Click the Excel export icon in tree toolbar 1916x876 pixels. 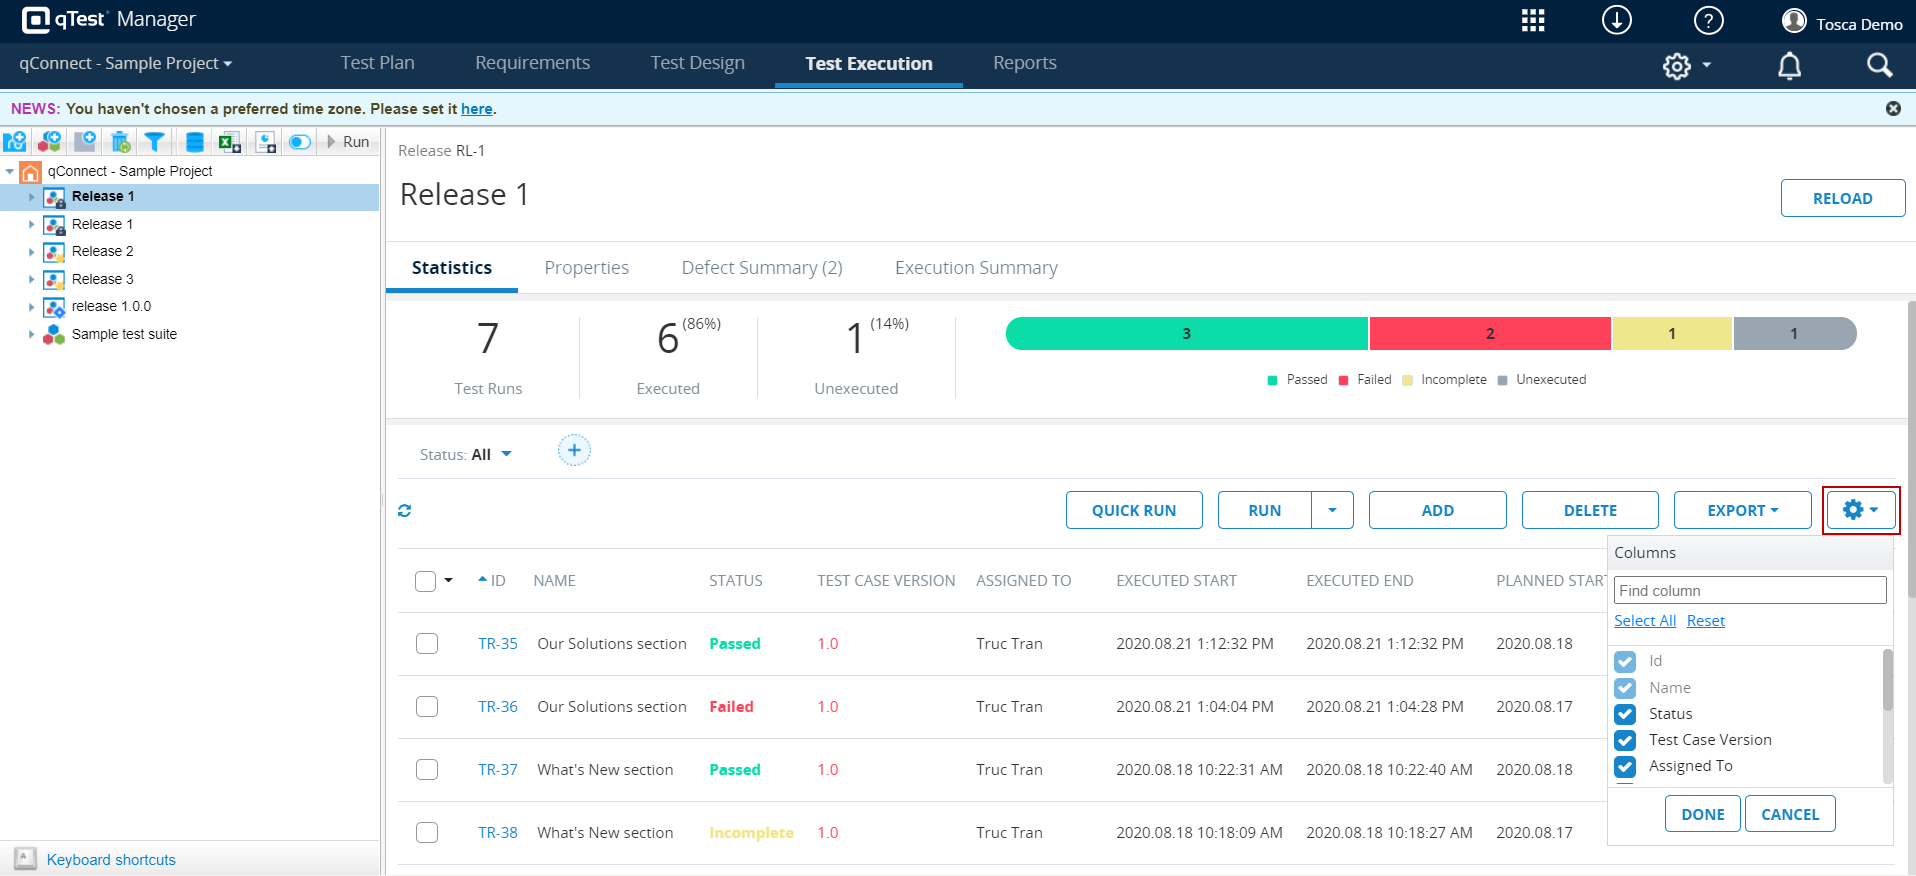pyautogui.click(x=230, y=142)
